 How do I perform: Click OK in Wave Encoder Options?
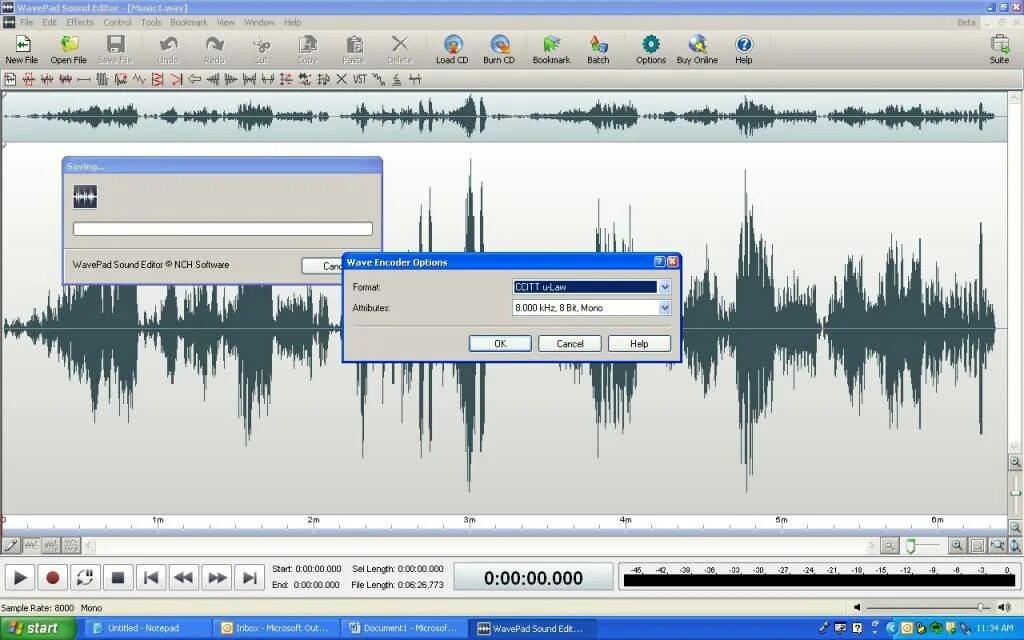[500, 344]
